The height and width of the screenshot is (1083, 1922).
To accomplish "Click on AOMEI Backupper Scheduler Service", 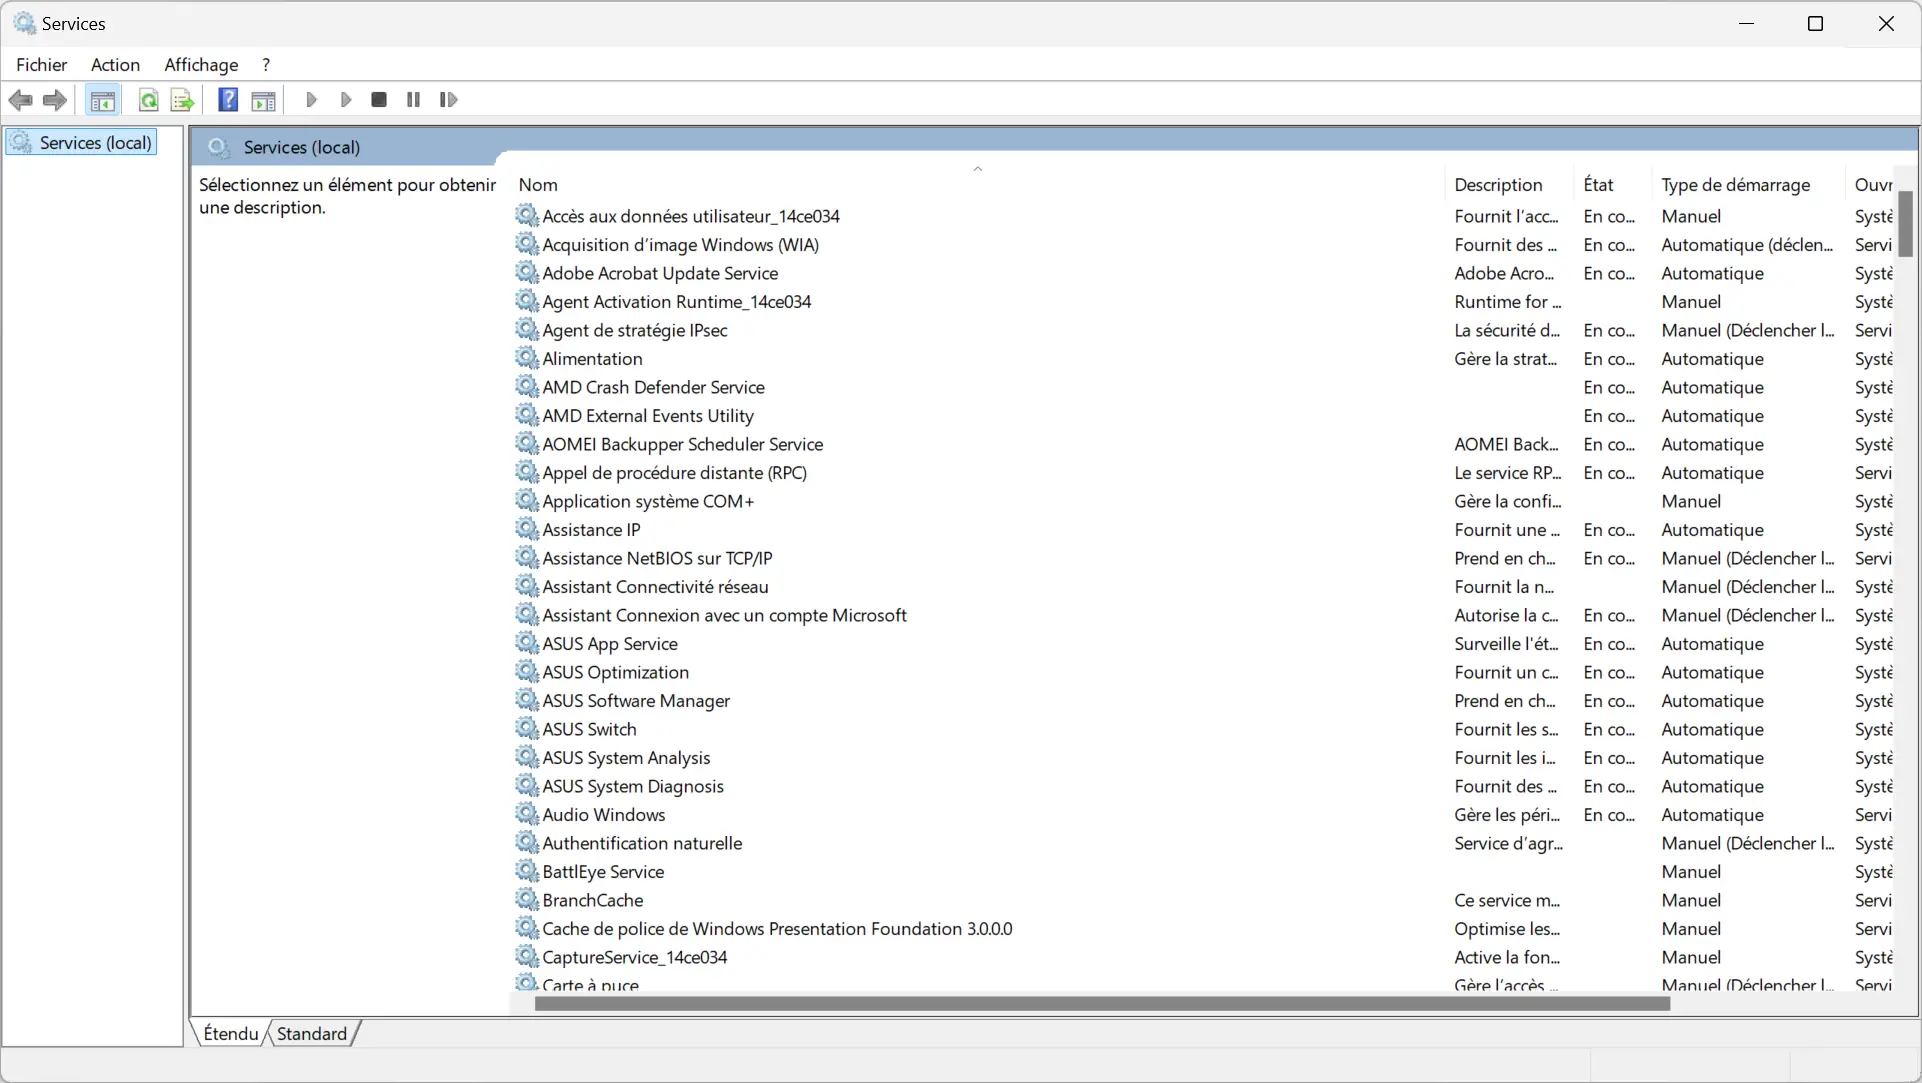I will tap(682, 444).
